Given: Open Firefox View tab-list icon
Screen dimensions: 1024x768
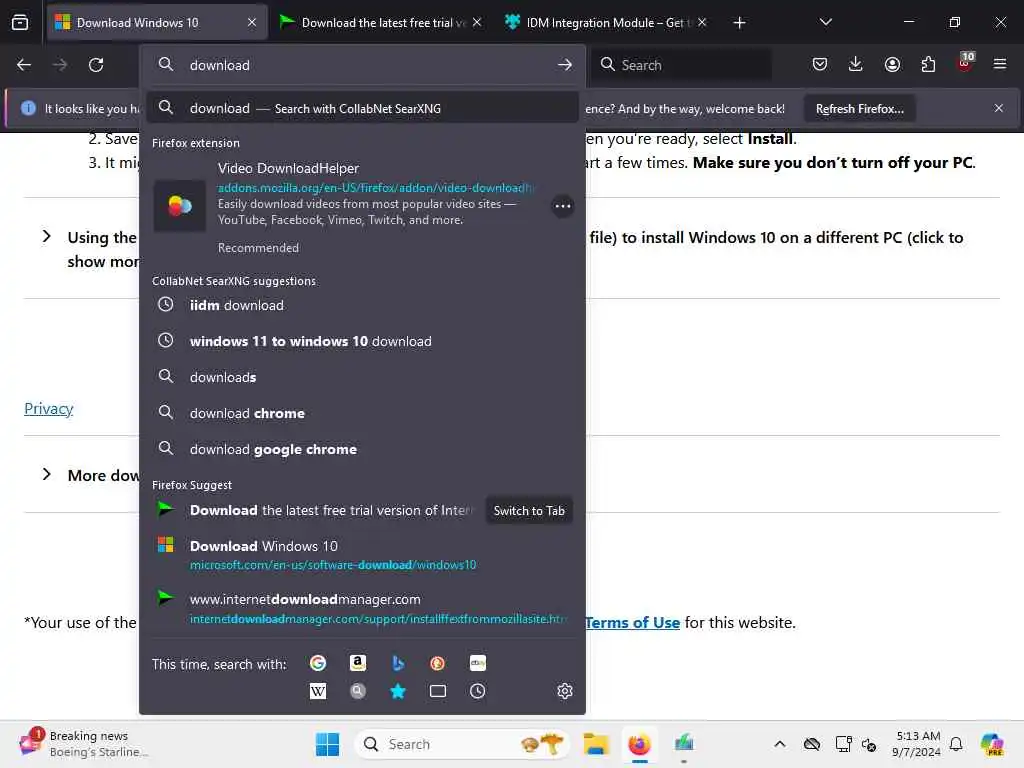Looking at the screenshot, I should [x=20, y=22].
